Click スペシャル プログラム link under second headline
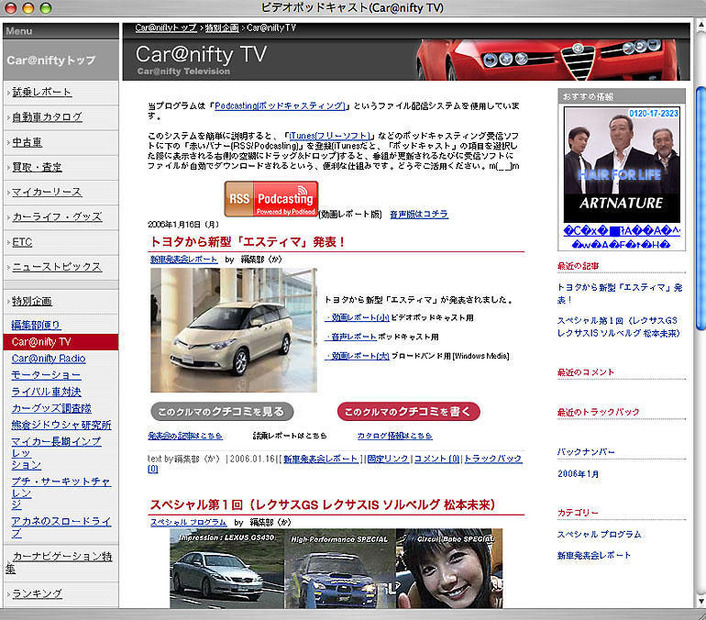Screen dimensions: 706x620 coord(189,522)
